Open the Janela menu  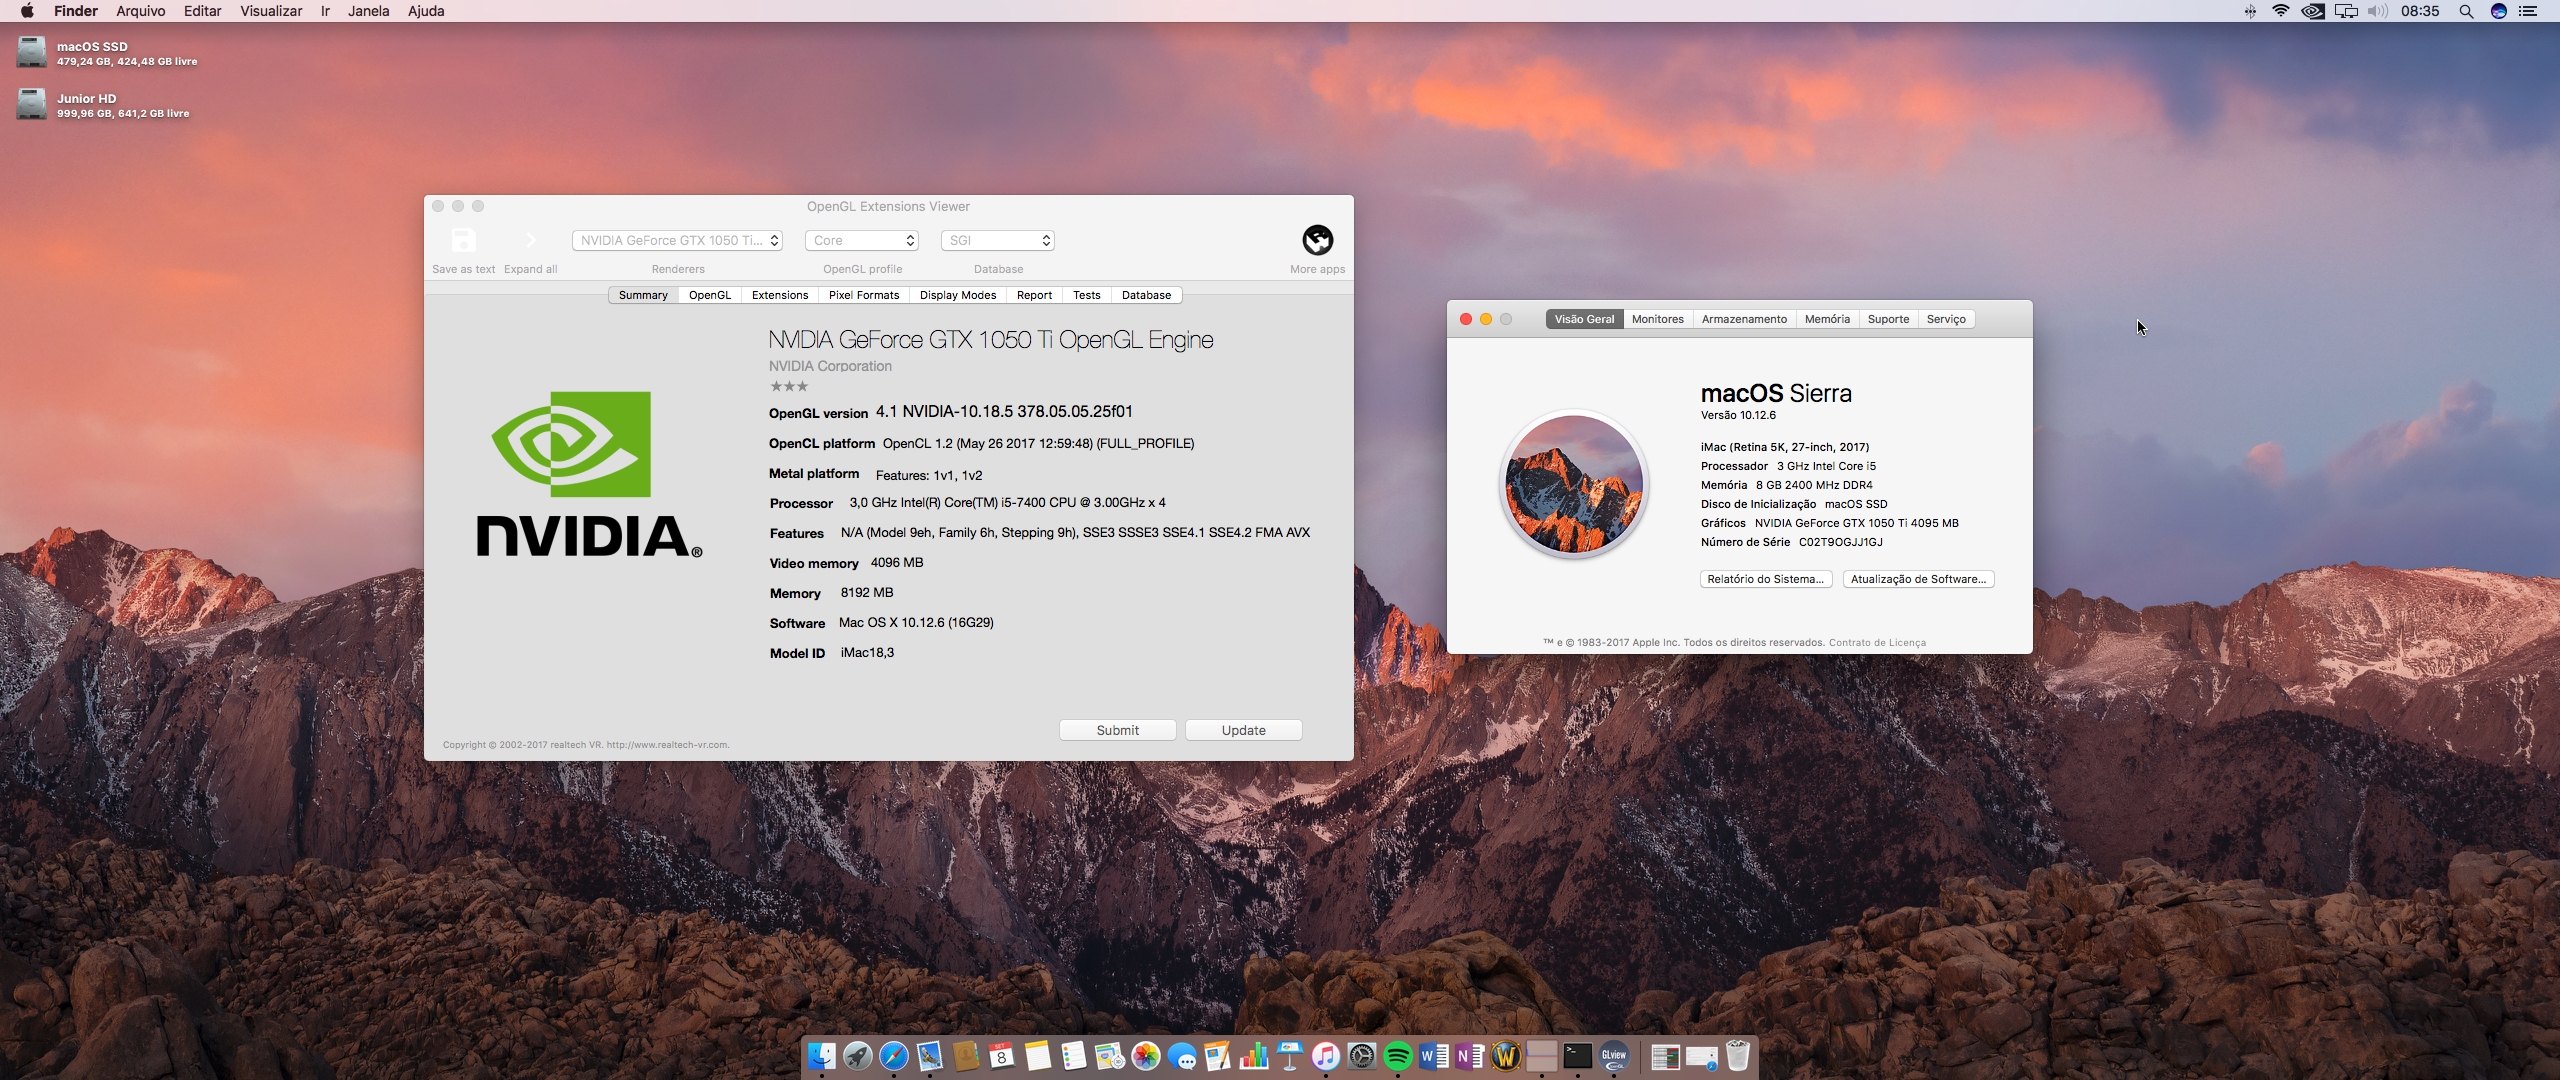click(368, 11)
